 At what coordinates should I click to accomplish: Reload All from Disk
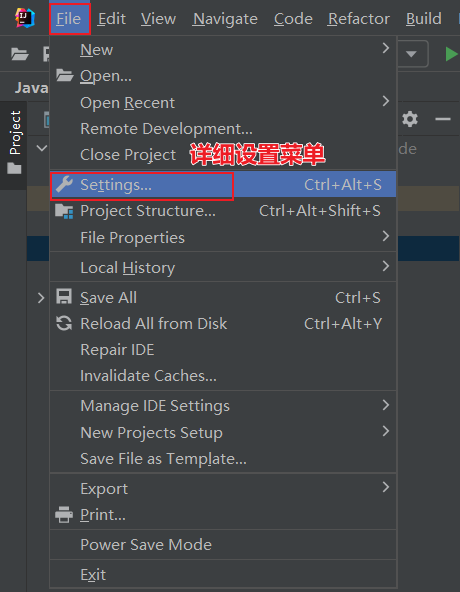tap(223, 324)
